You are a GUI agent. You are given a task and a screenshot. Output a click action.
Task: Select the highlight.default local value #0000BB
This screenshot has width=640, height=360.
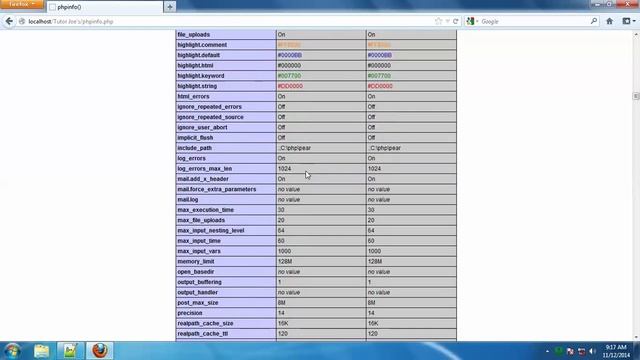(x=290, y=55)
